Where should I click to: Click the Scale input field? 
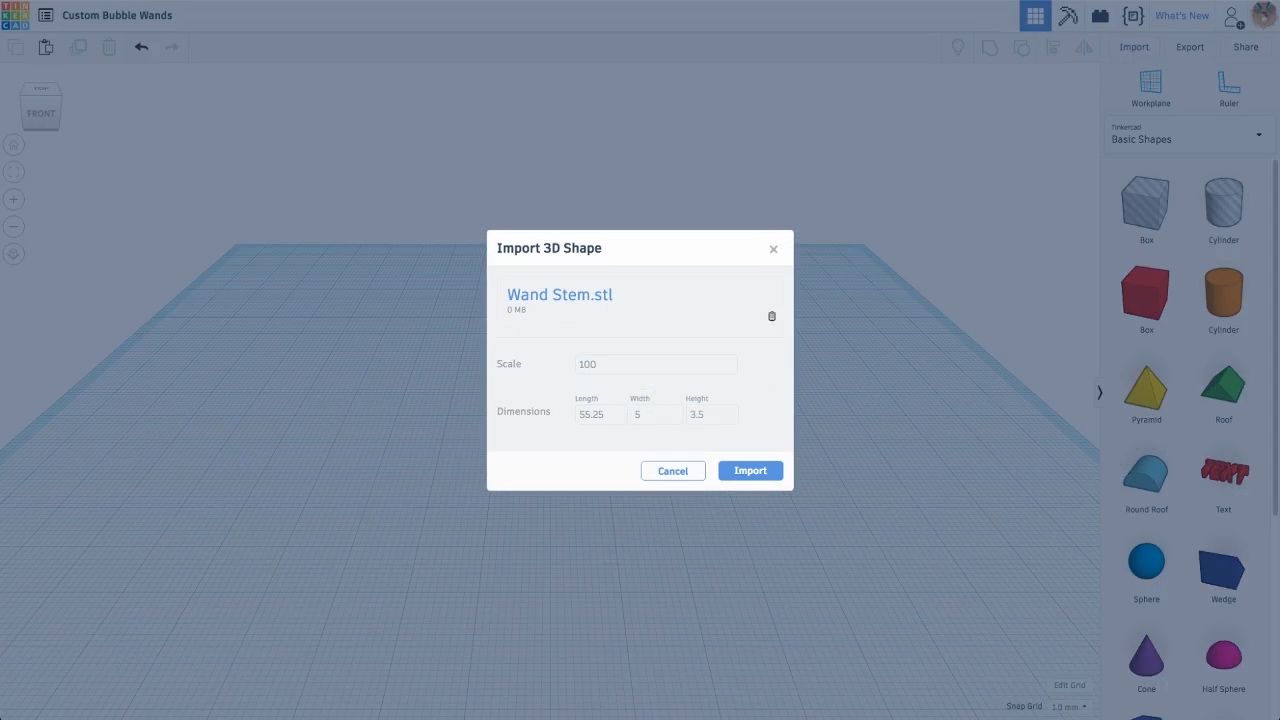[x=656, y=364]
